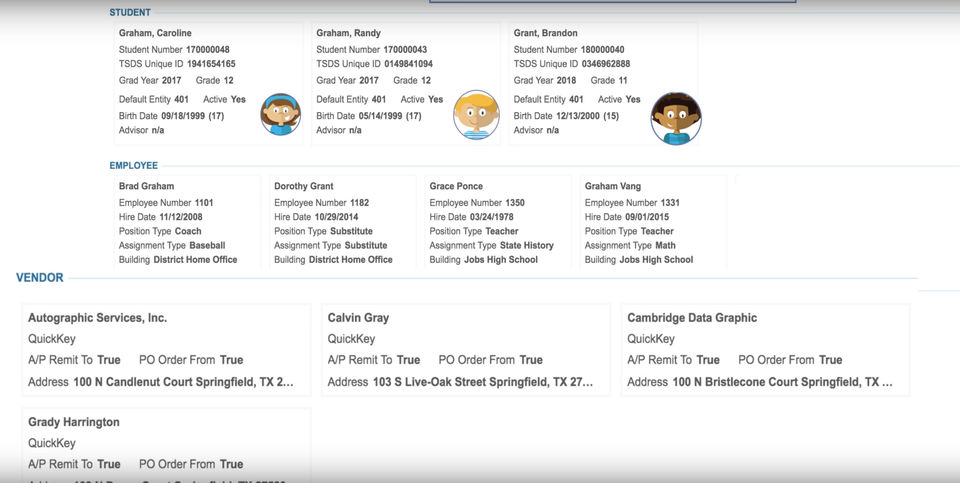Viewport: 960px width, 483px height.
Task: Select TSDS Unique ID 0149841094
Action: click(408, 64)
